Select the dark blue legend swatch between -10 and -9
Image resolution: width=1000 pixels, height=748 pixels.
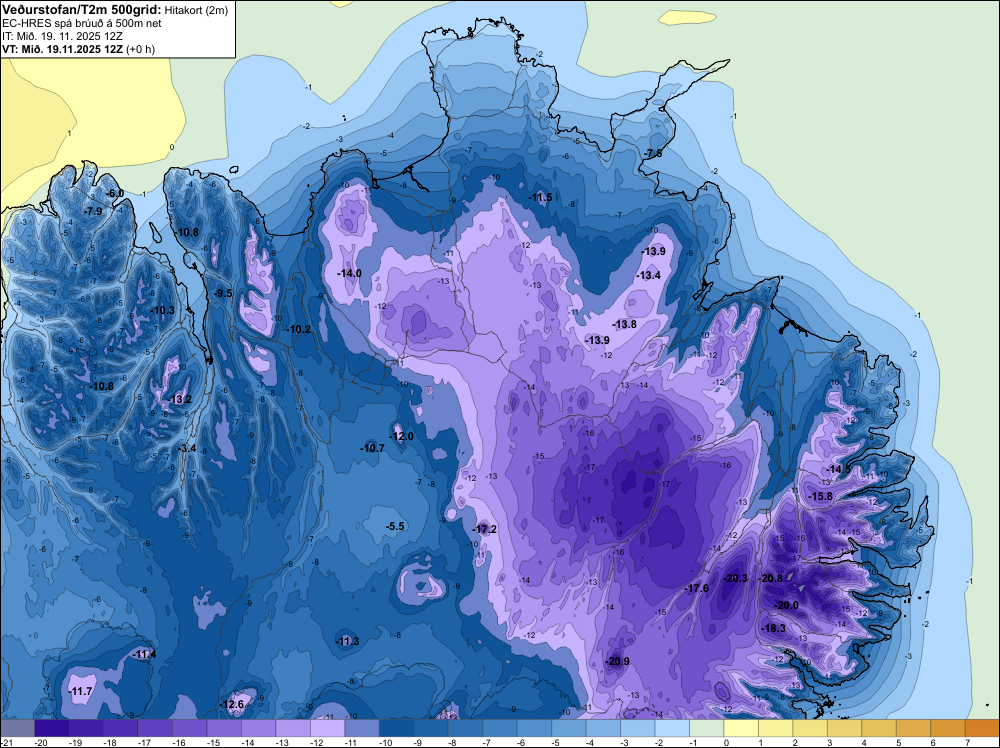point(396,728)
